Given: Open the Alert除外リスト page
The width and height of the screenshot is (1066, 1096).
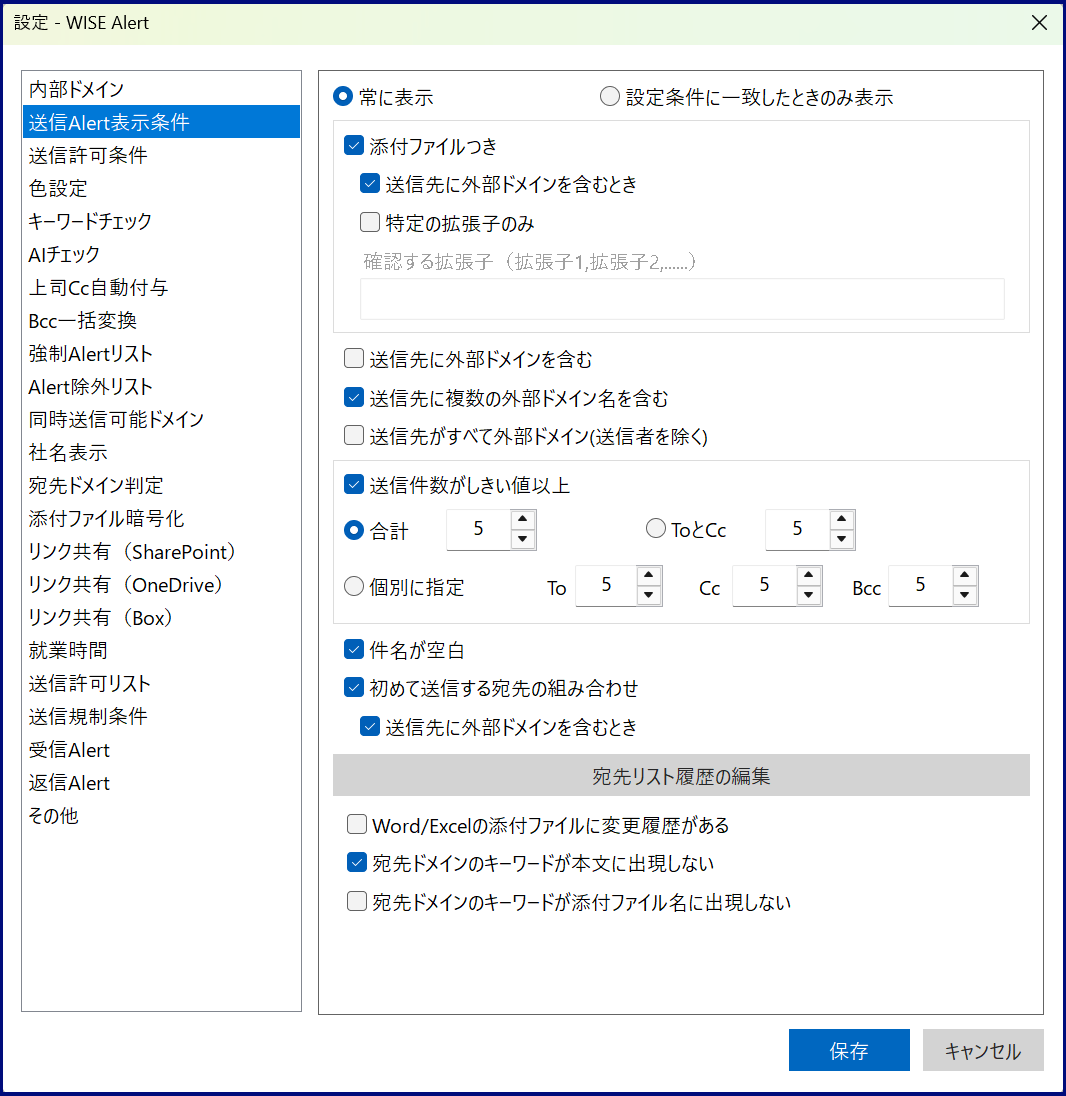Looking at the screenshot, I should point(161,387).
